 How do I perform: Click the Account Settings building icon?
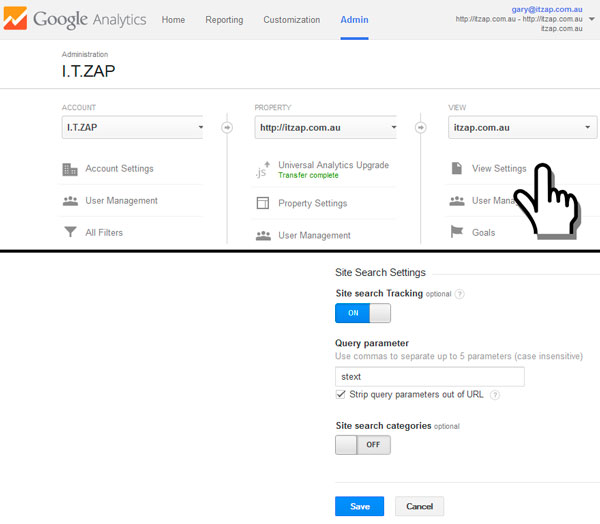tap(70, 169)
